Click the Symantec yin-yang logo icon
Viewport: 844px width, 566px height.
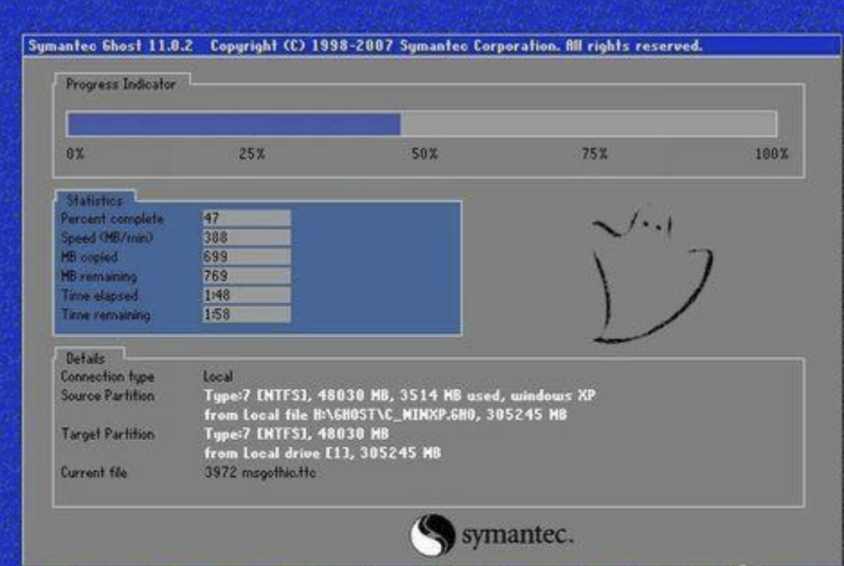coord(432,534)
